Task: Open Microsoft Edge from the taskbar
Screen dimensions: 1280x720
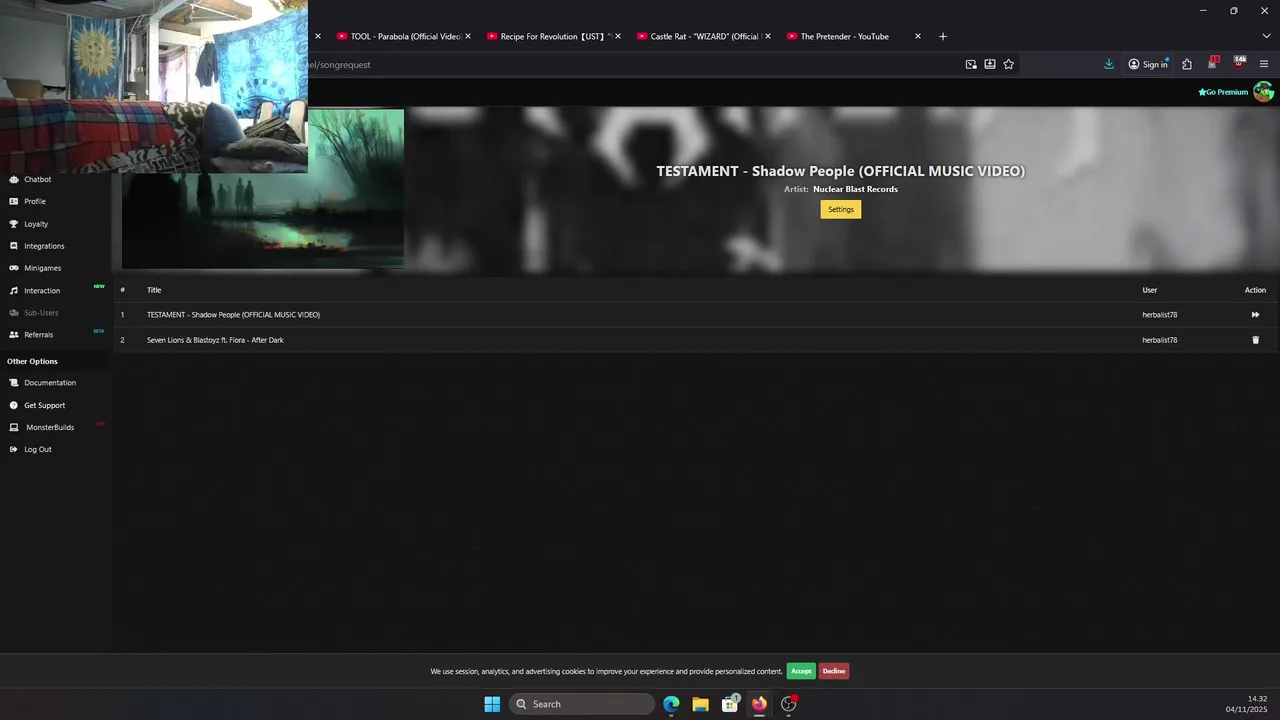Action: 671,704
